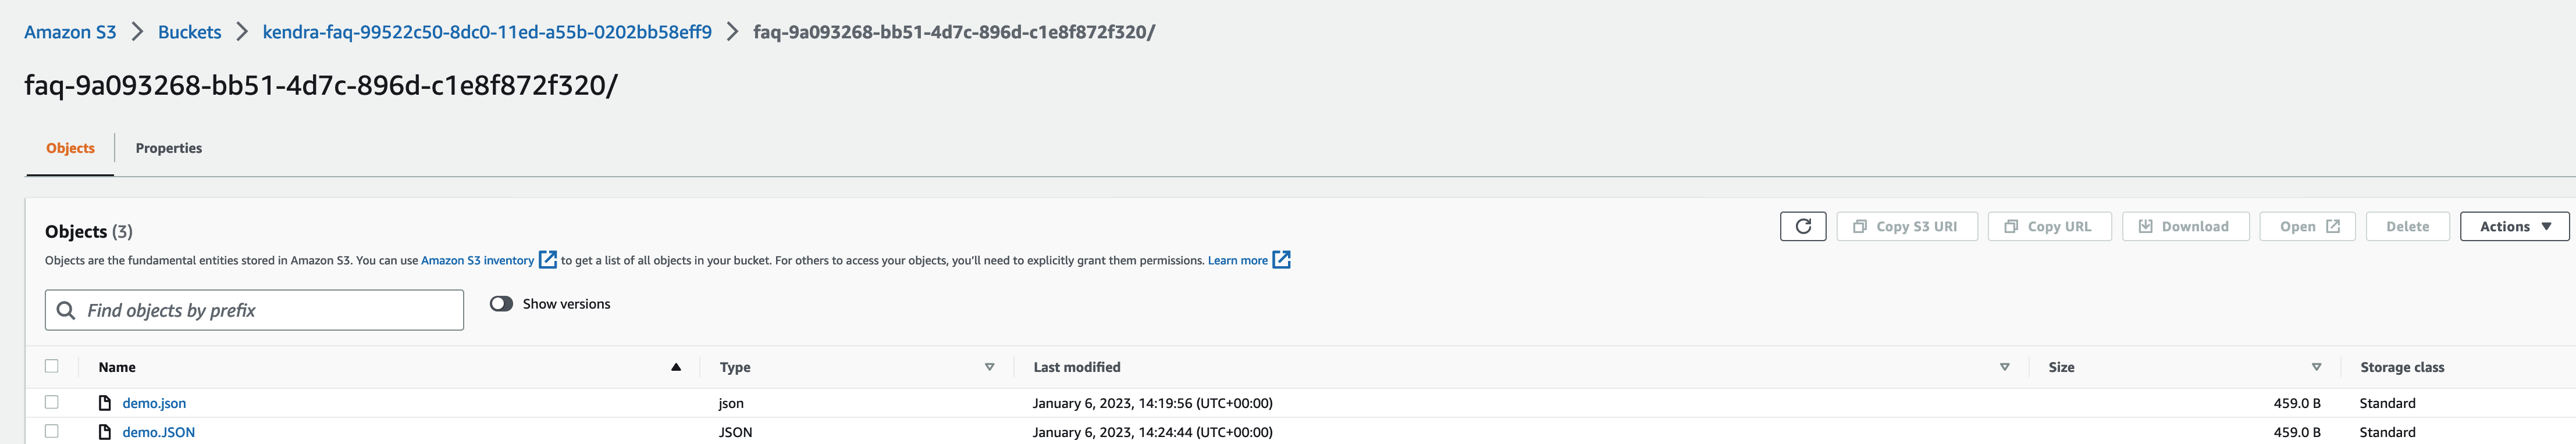Click the Copy S3 URI button
Viewport: 2576px width, 444px height.
pyautogui.click(x=1907, y=226)
